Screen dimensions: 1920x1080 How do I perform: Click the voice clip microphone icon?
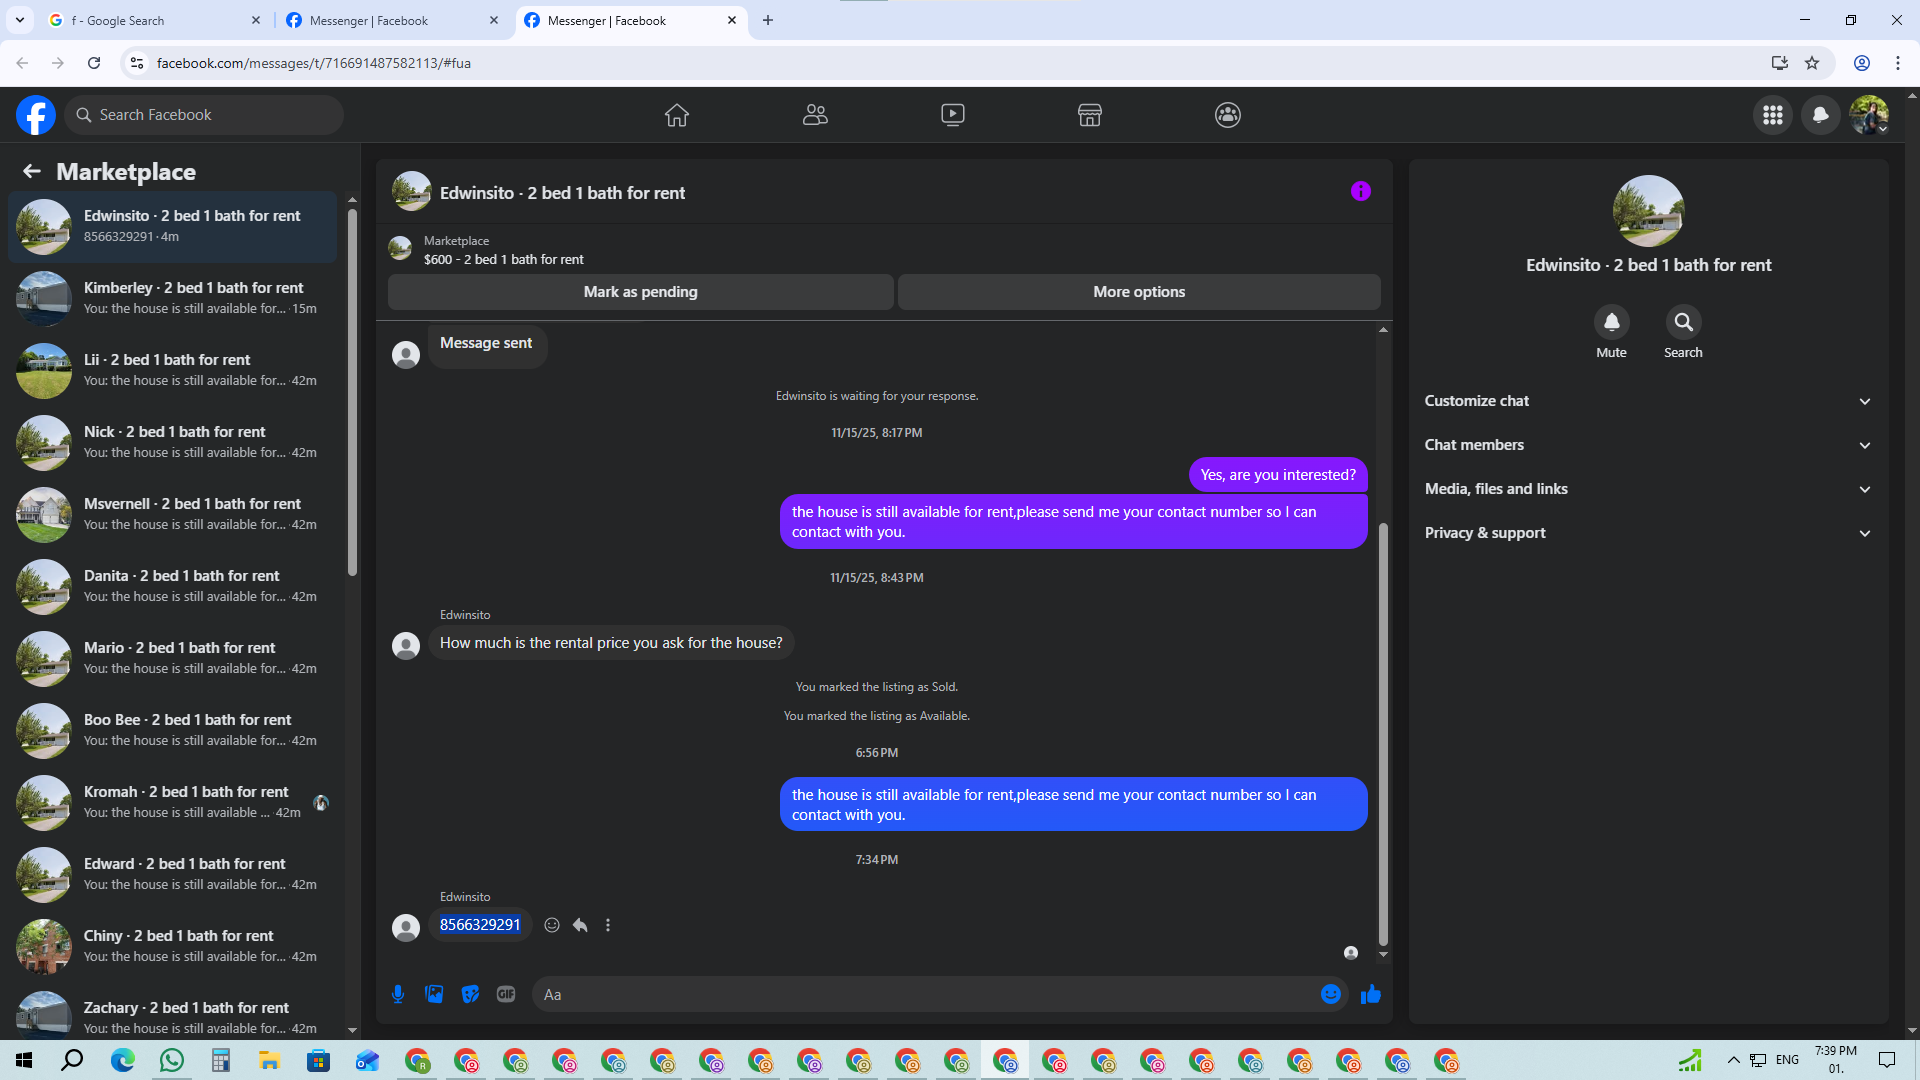click(398, 994)
